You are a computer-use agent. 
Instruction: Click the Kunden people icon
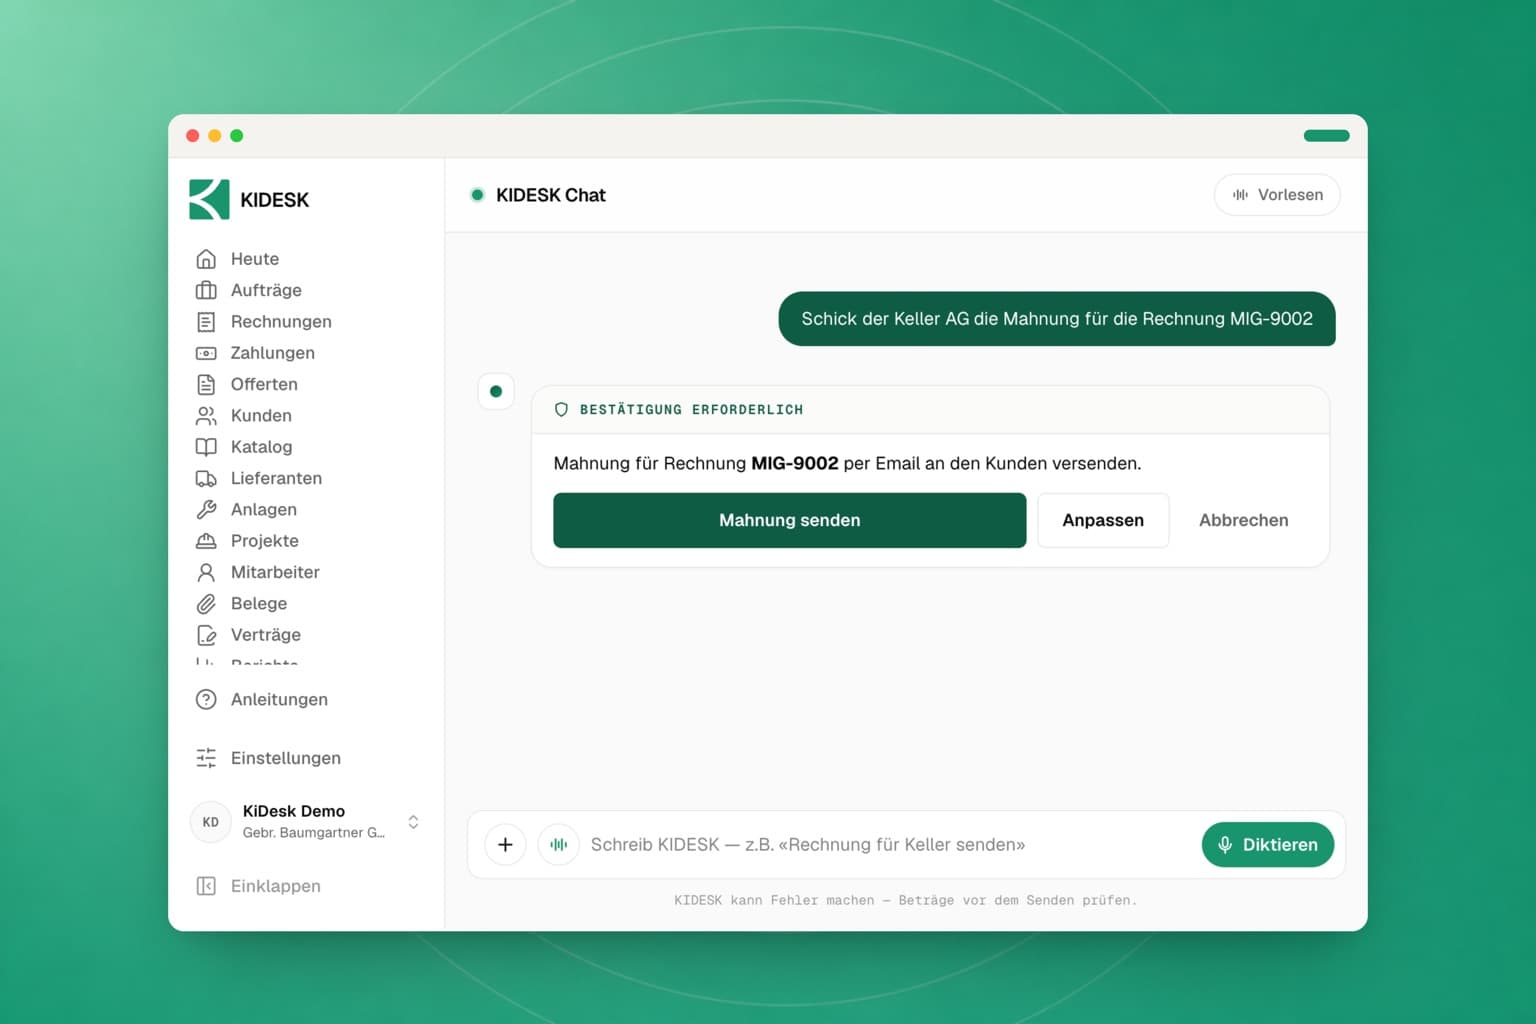click(206, 415)
